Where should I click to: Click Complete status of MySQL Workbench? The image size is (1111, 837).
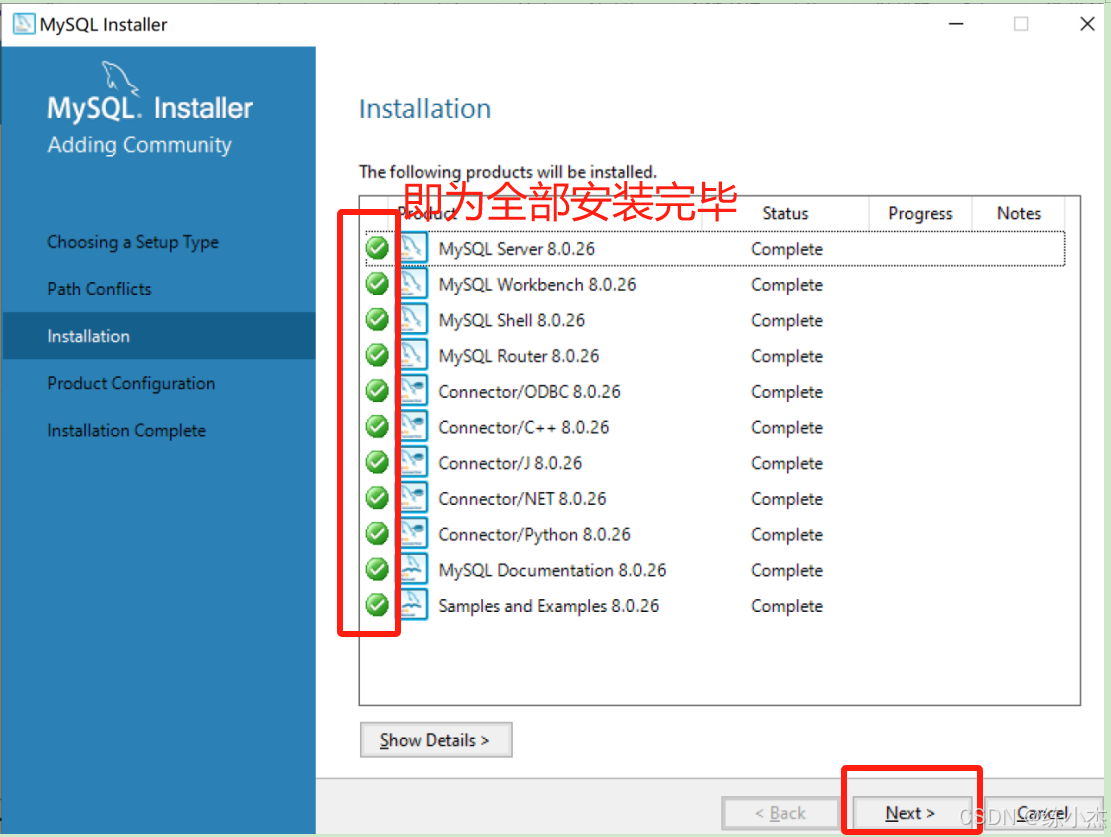tap(786, 284)
